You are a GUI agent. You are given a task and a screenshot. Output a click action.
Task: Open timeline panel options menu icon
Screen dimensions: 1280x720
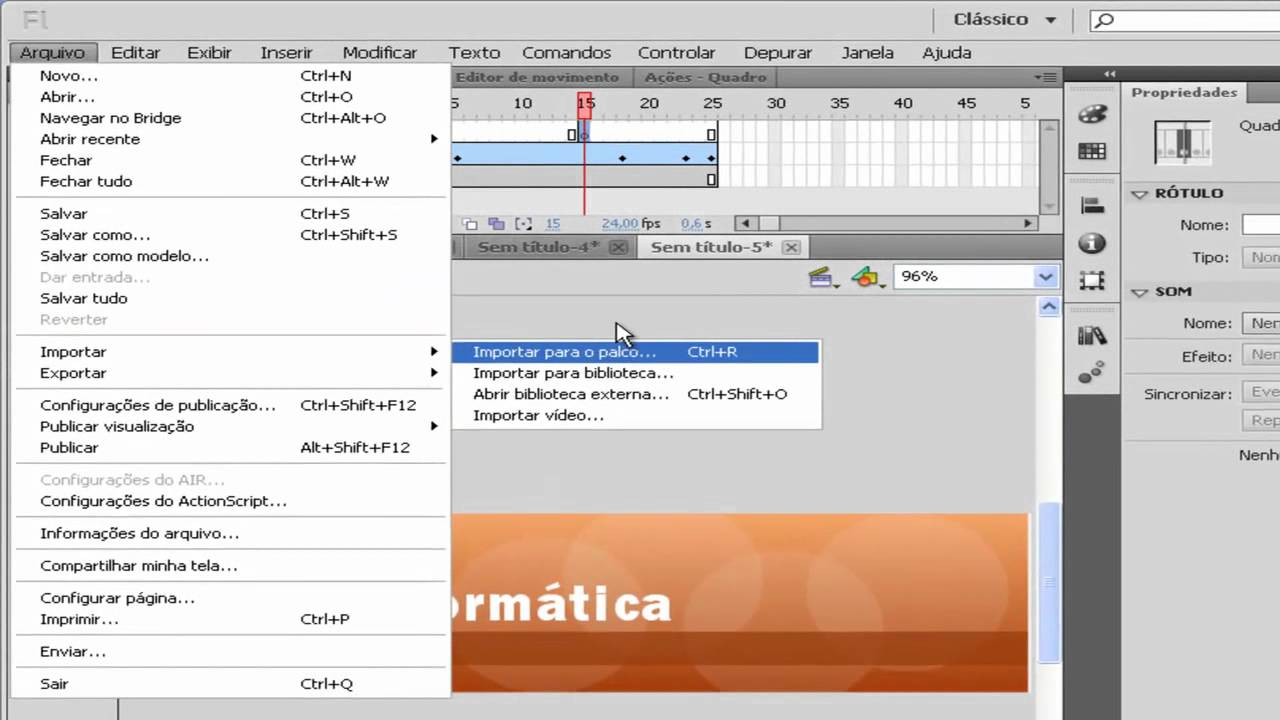coord(1047,77)
